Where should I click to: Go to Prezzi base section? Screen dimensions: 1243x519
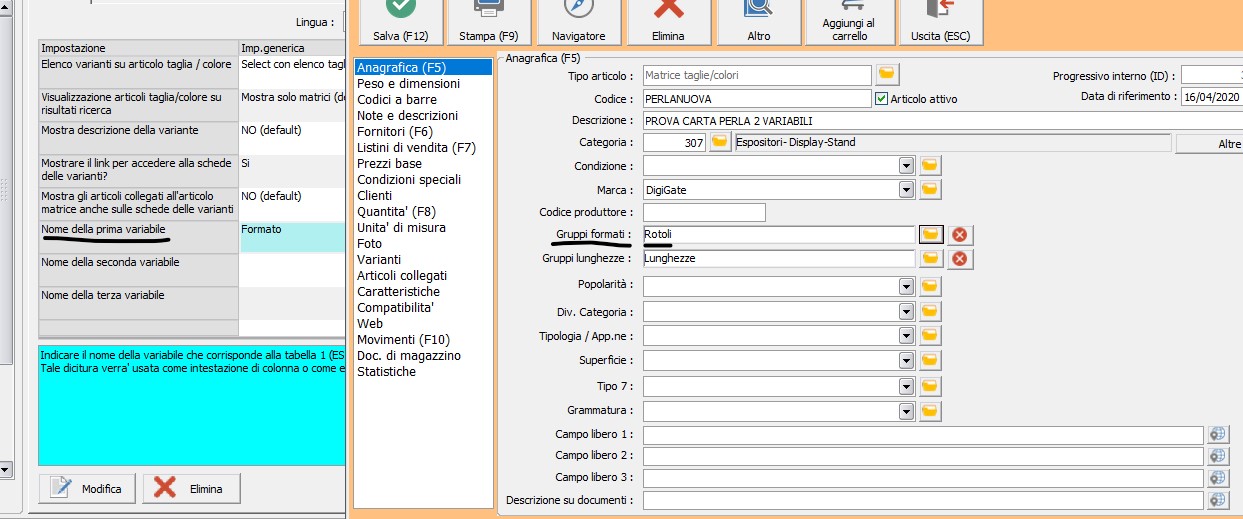pos(389,164)
